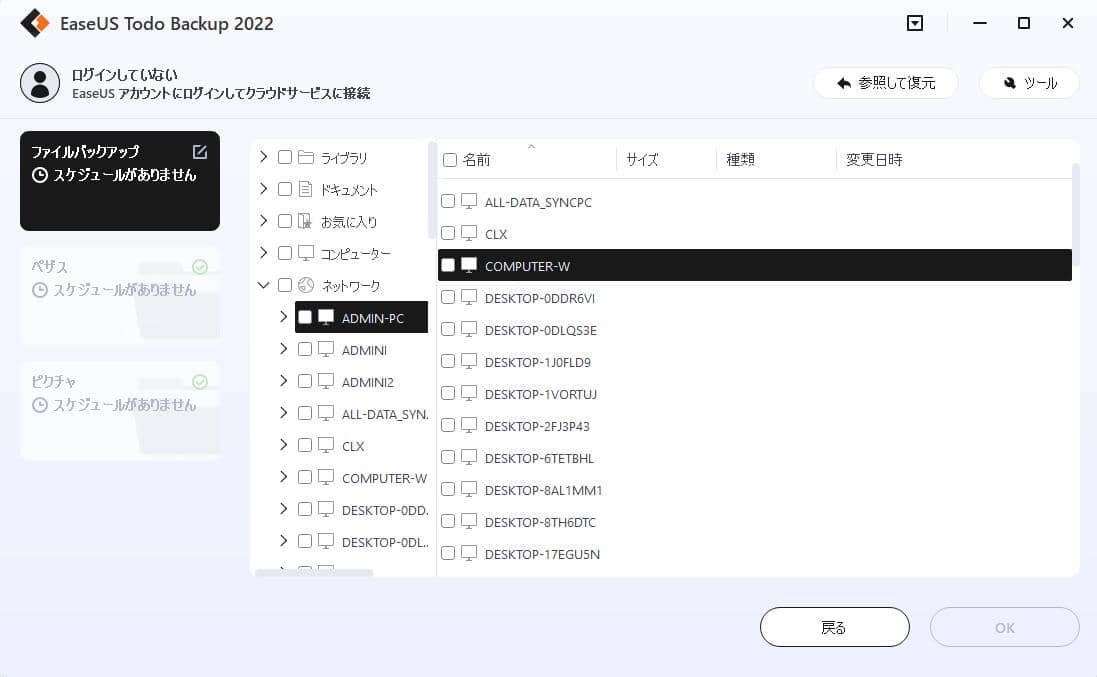Expand the コンピューター tree node

(264, 252)
